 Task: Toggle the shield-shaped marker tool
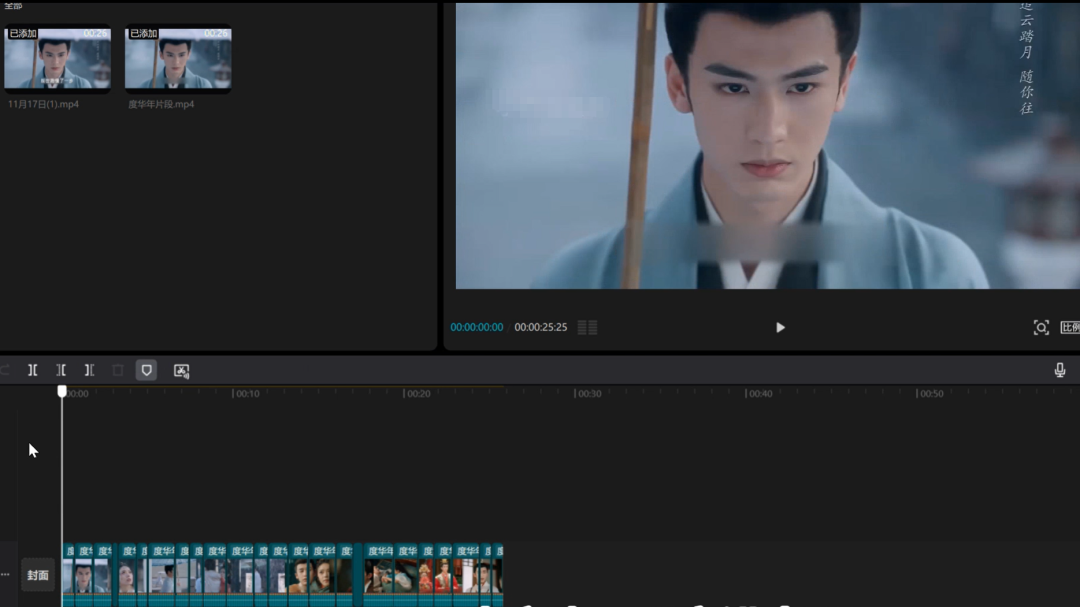pos(147,371)
